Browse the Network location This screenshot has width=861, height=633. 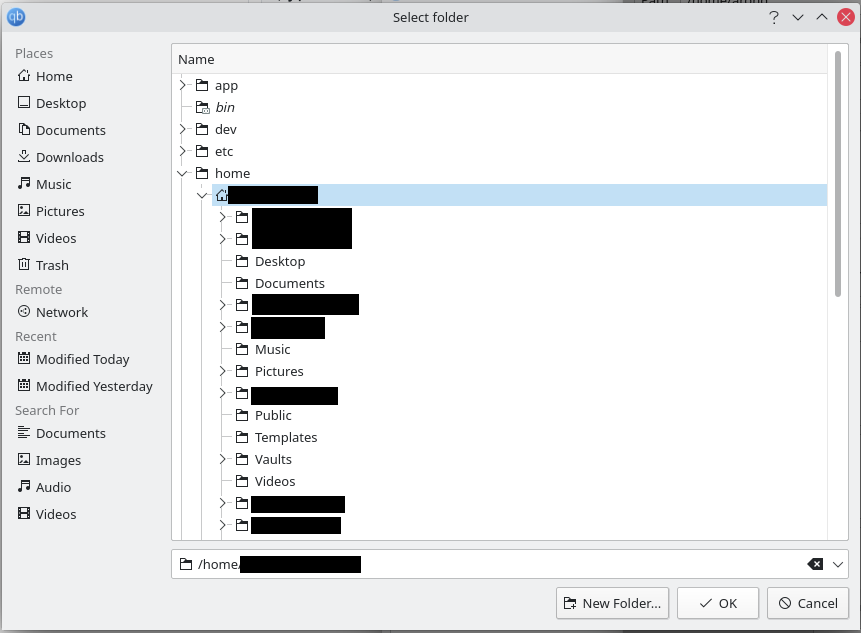tap(60, 312)
